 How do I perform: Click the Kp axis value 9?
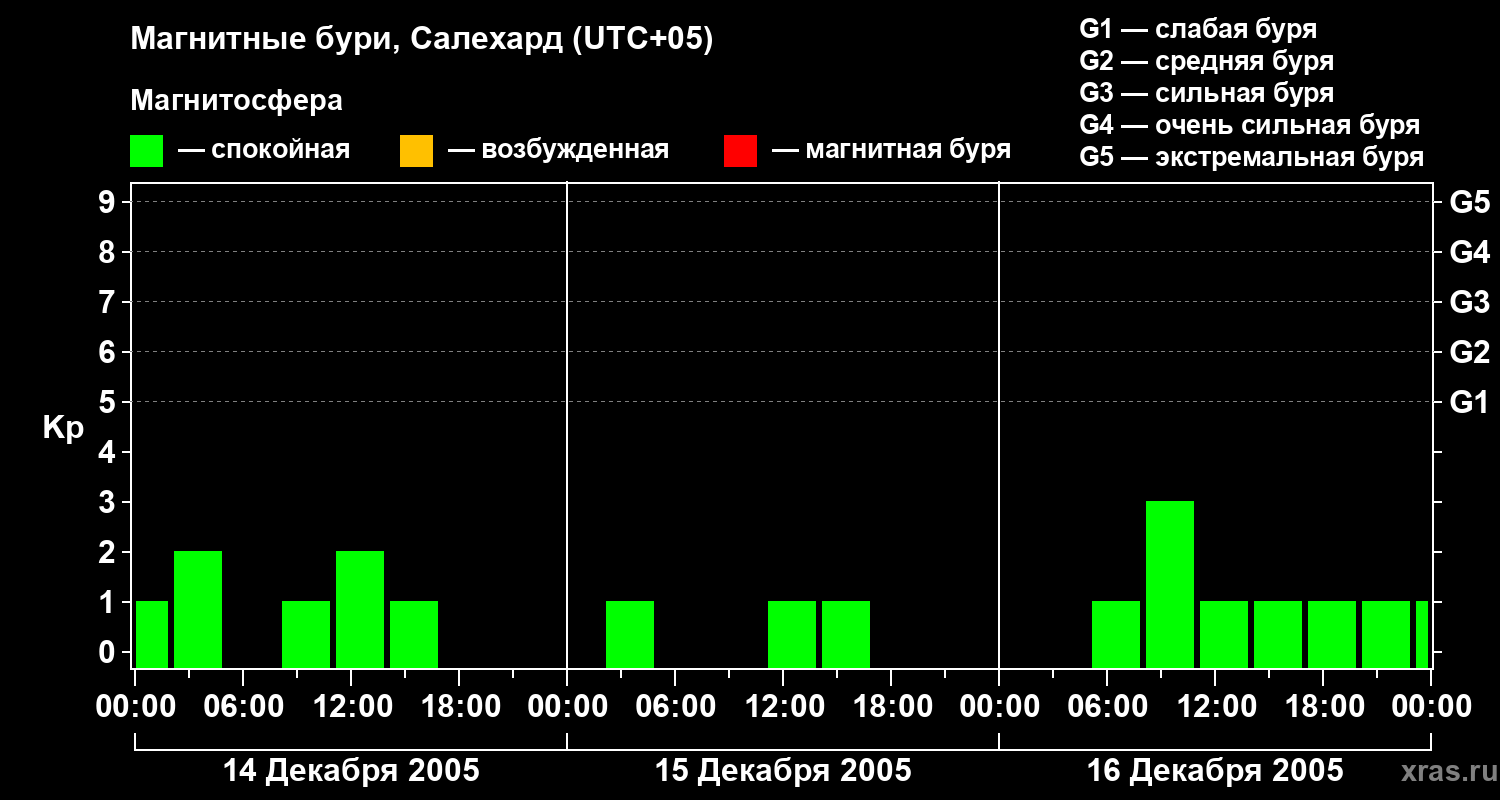(109, 202)
